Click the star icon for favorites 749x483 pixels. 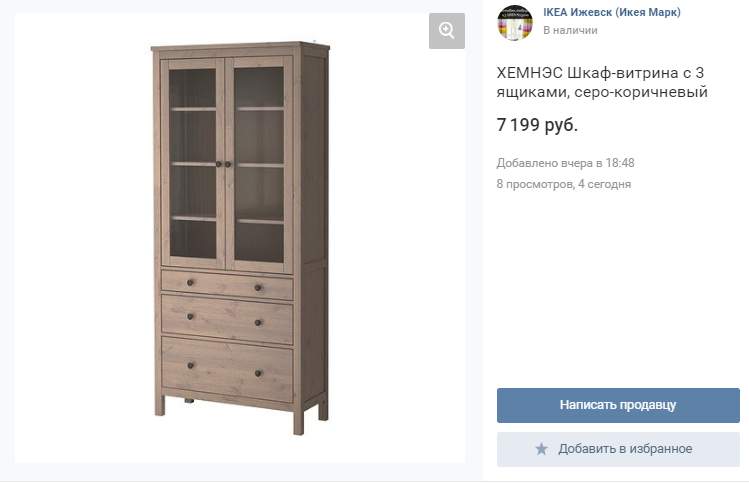(541, 449)
